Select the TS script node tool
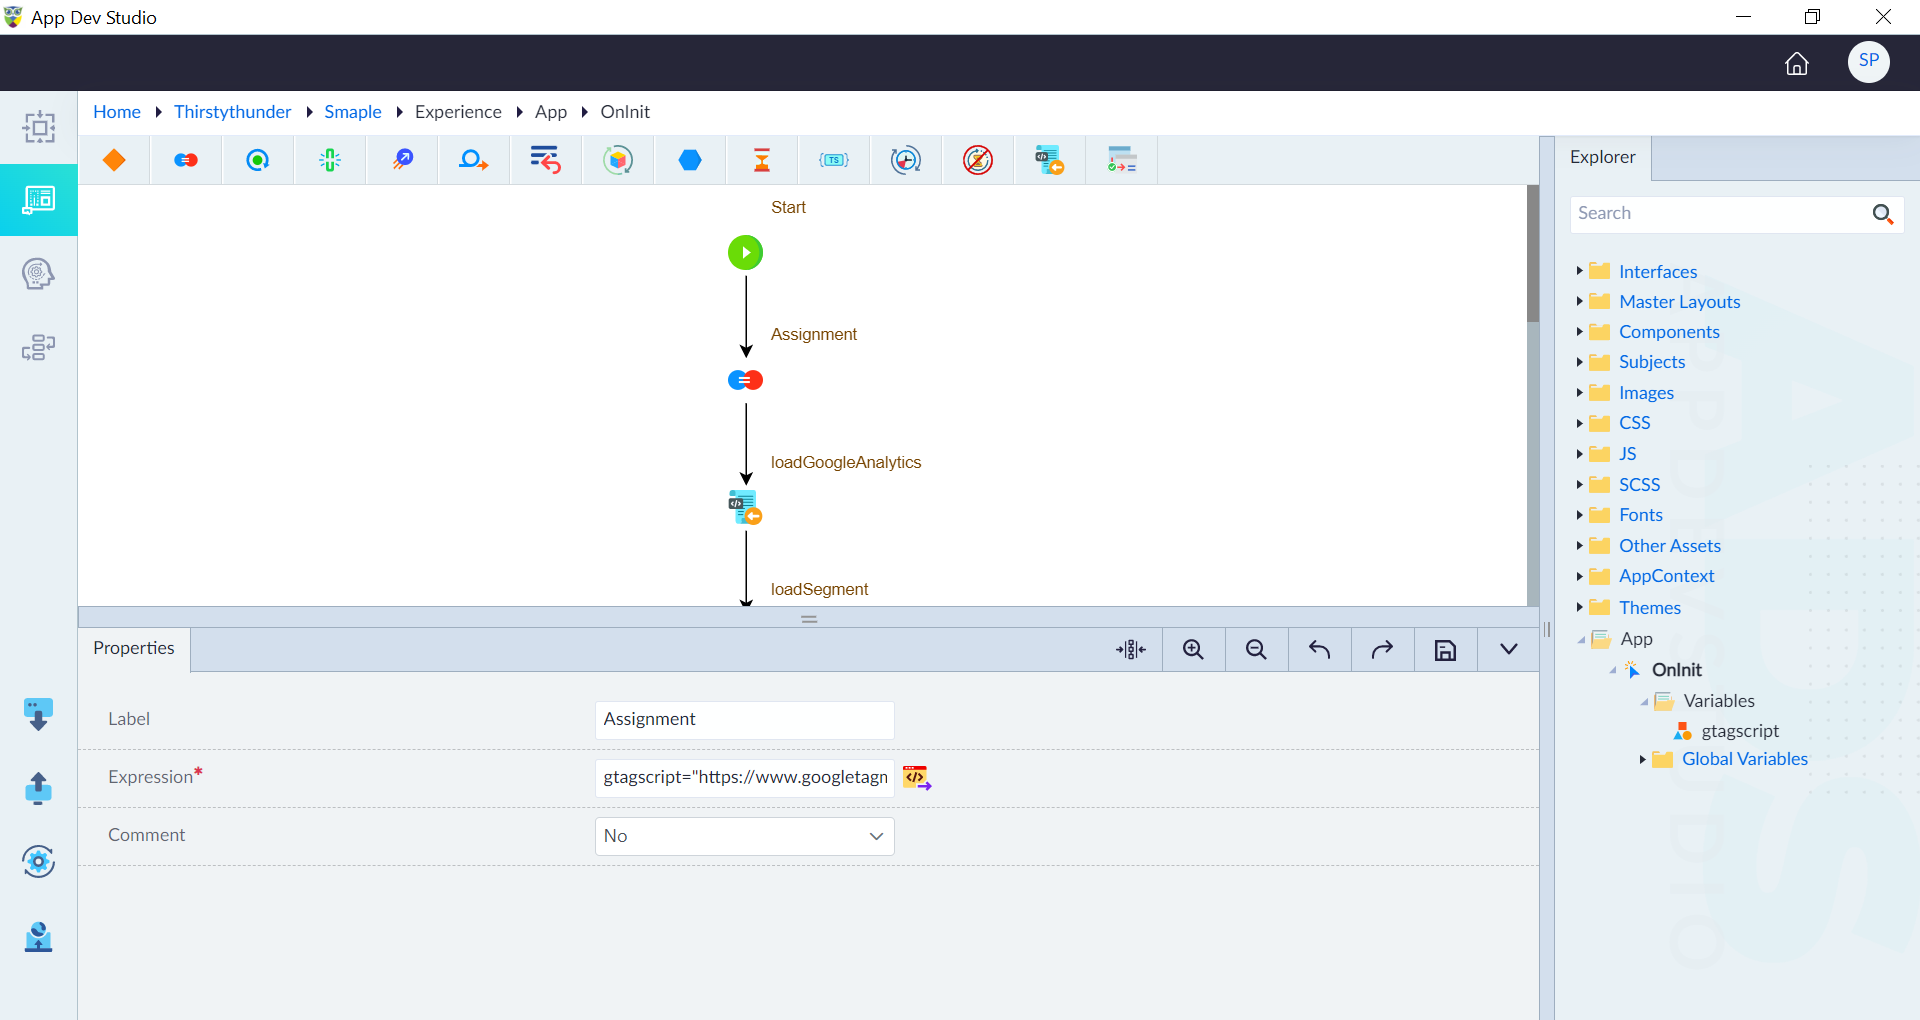Screen dimensions: 1920x1020 (x=834, y=160)
